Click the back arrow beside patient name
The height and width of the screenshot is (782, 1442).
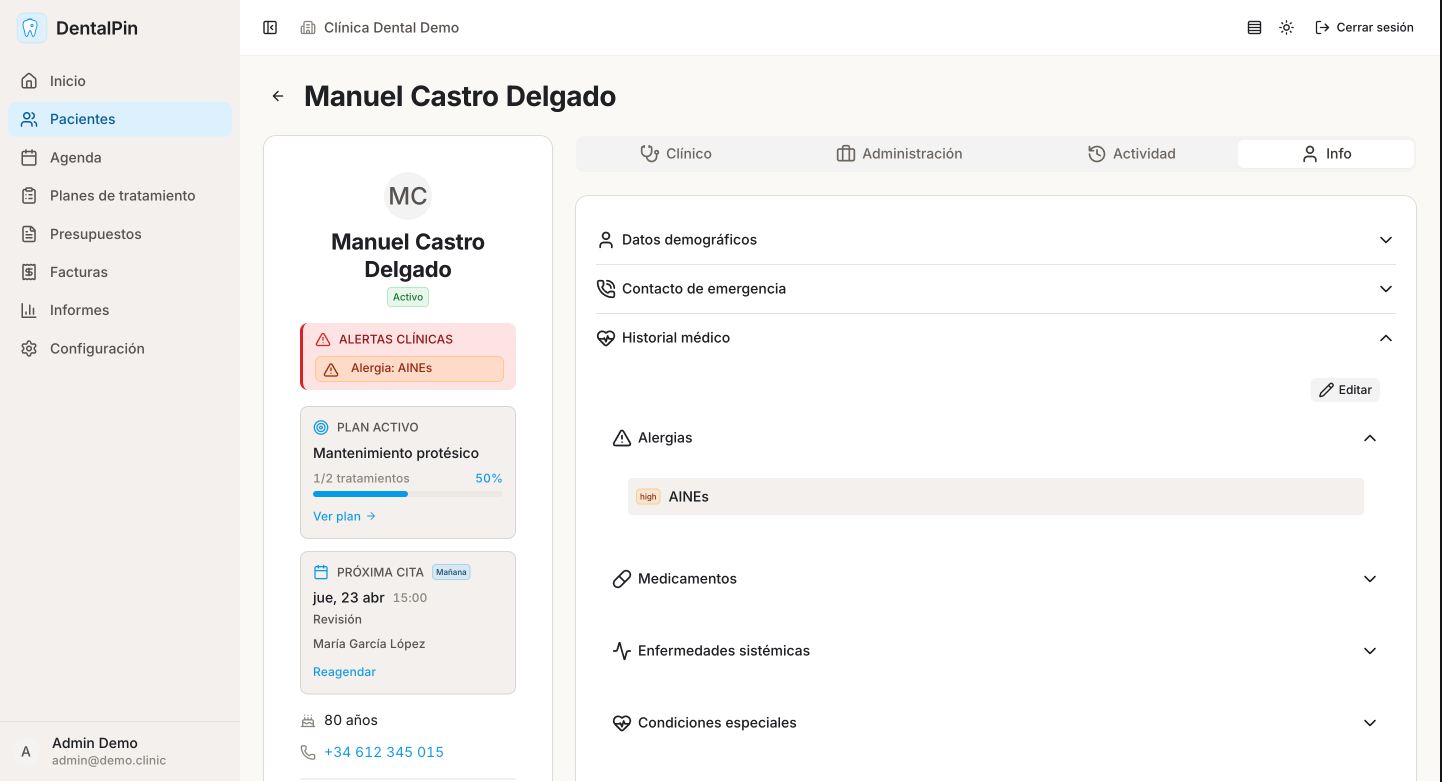(278, 96)
